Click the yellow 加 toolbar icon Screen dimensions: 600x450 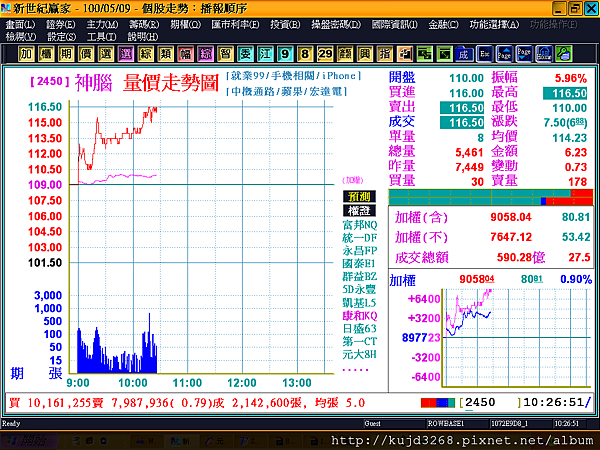tap(26, 54)
